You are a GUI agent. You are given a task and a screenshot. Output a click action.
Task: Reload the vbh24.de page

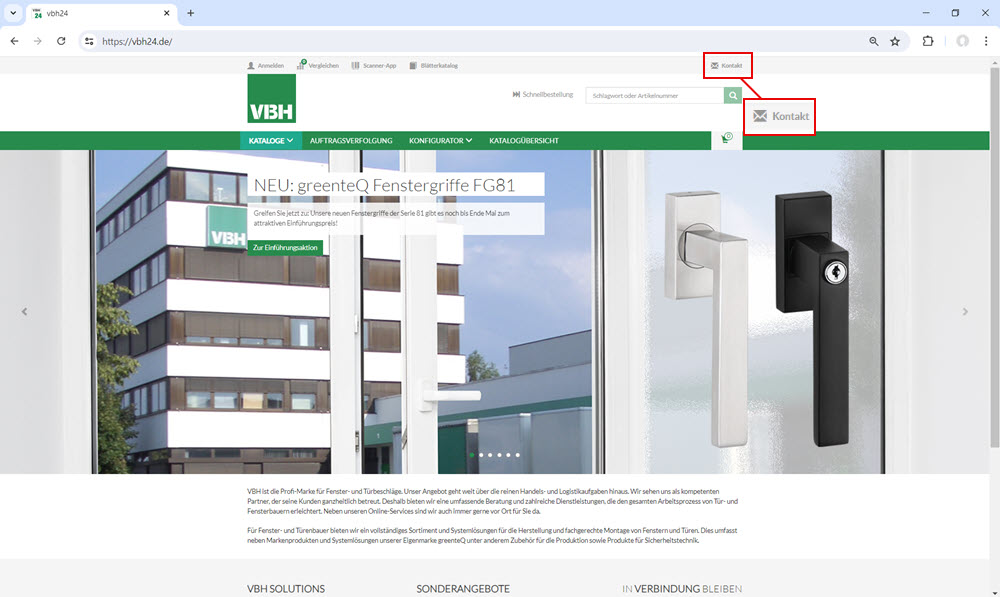(61, 41)
